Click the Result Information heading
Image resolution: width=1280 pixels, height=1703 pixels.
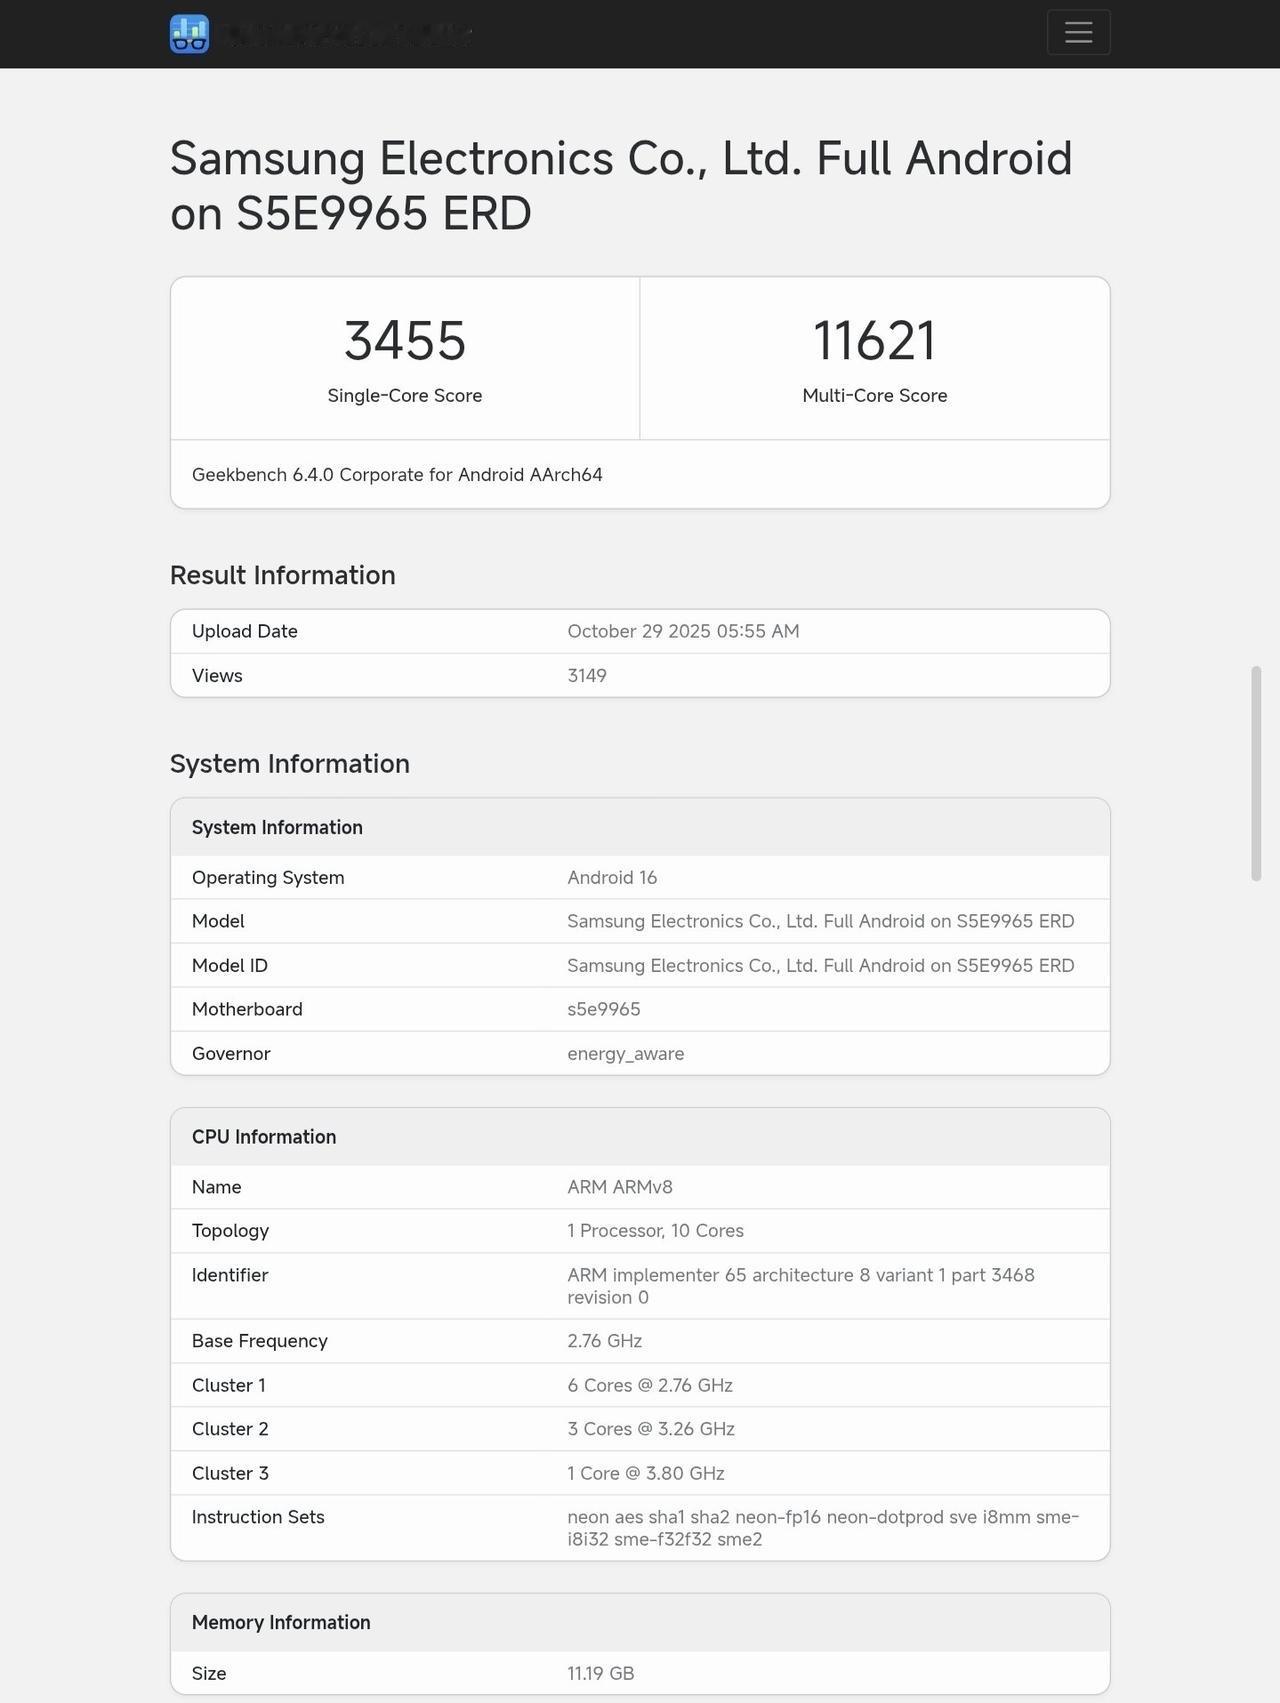coord(283,575)
